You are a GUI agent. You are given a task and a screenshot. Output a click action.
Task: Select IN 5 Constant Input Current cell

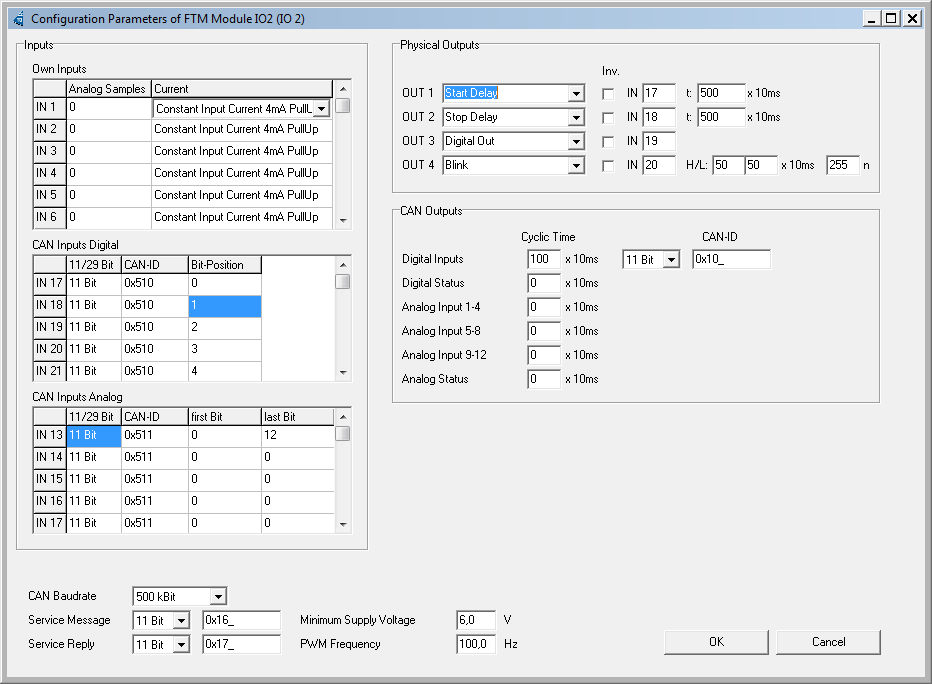[x=242, y=195]
